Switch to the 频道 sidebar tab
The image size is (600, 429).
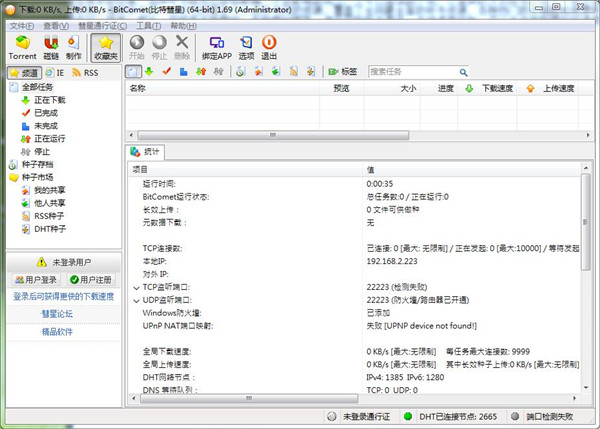(24, 73)
